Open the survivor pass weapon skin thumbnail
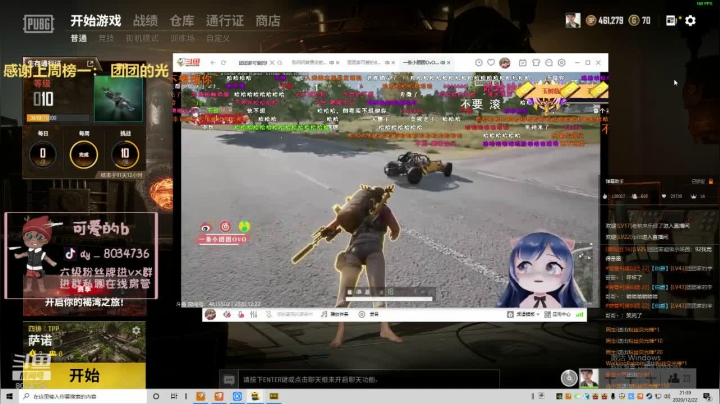Viewport: 720px width, 404px height. click(118, 98)
